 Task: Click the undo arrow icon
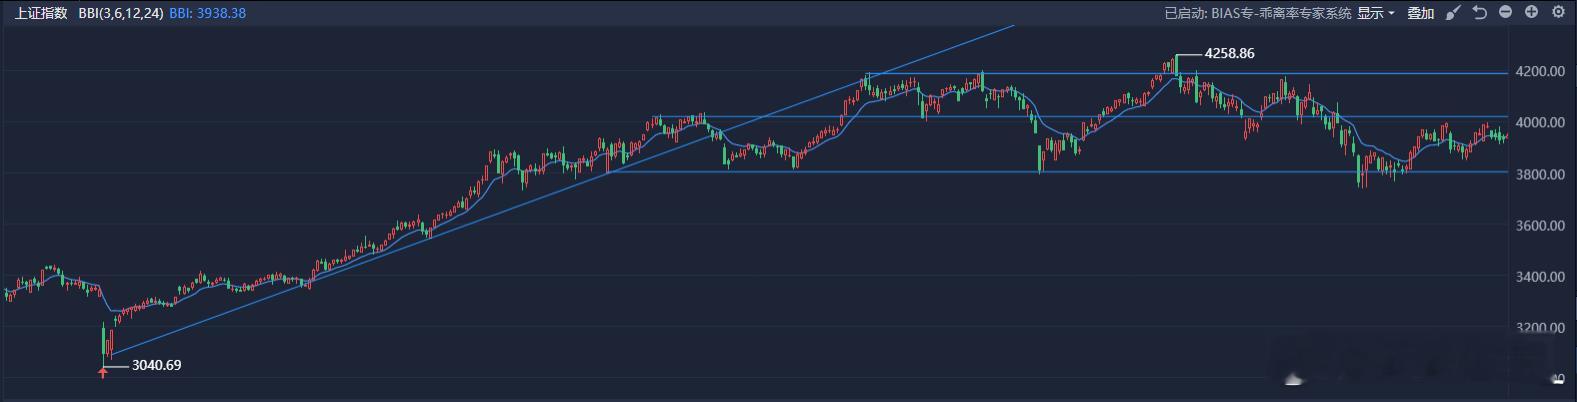1480,13
